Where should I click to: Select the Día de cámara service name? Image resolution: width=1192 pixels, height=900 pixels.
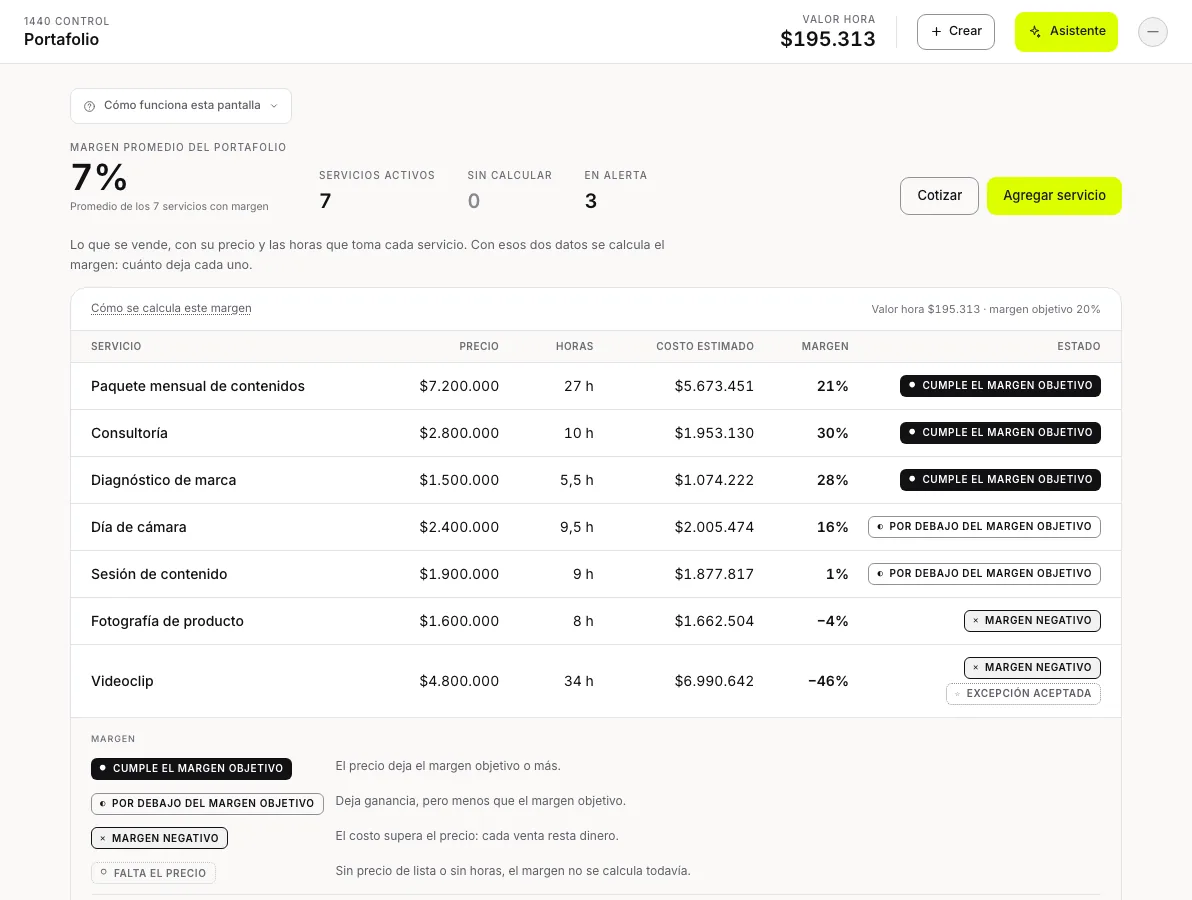(x=138, y=528)
